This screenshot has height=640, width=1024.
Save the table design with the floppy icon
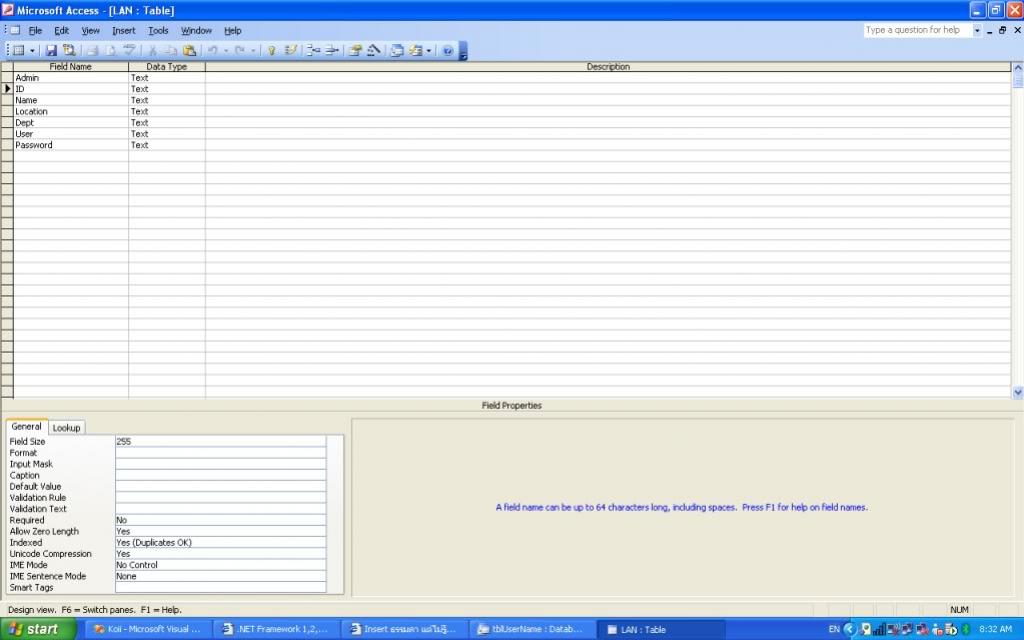(x=51, y=50)
